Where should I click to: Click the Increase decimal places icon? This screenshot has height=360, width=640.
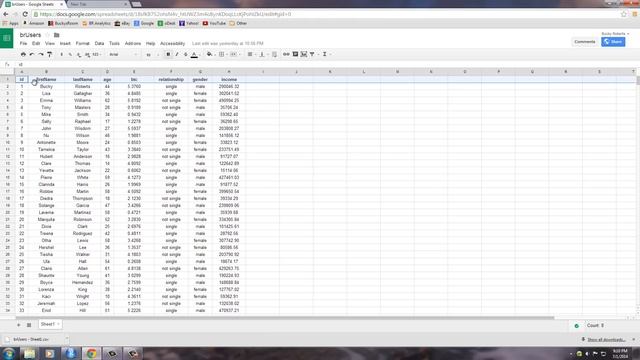[x=87, y=54]
